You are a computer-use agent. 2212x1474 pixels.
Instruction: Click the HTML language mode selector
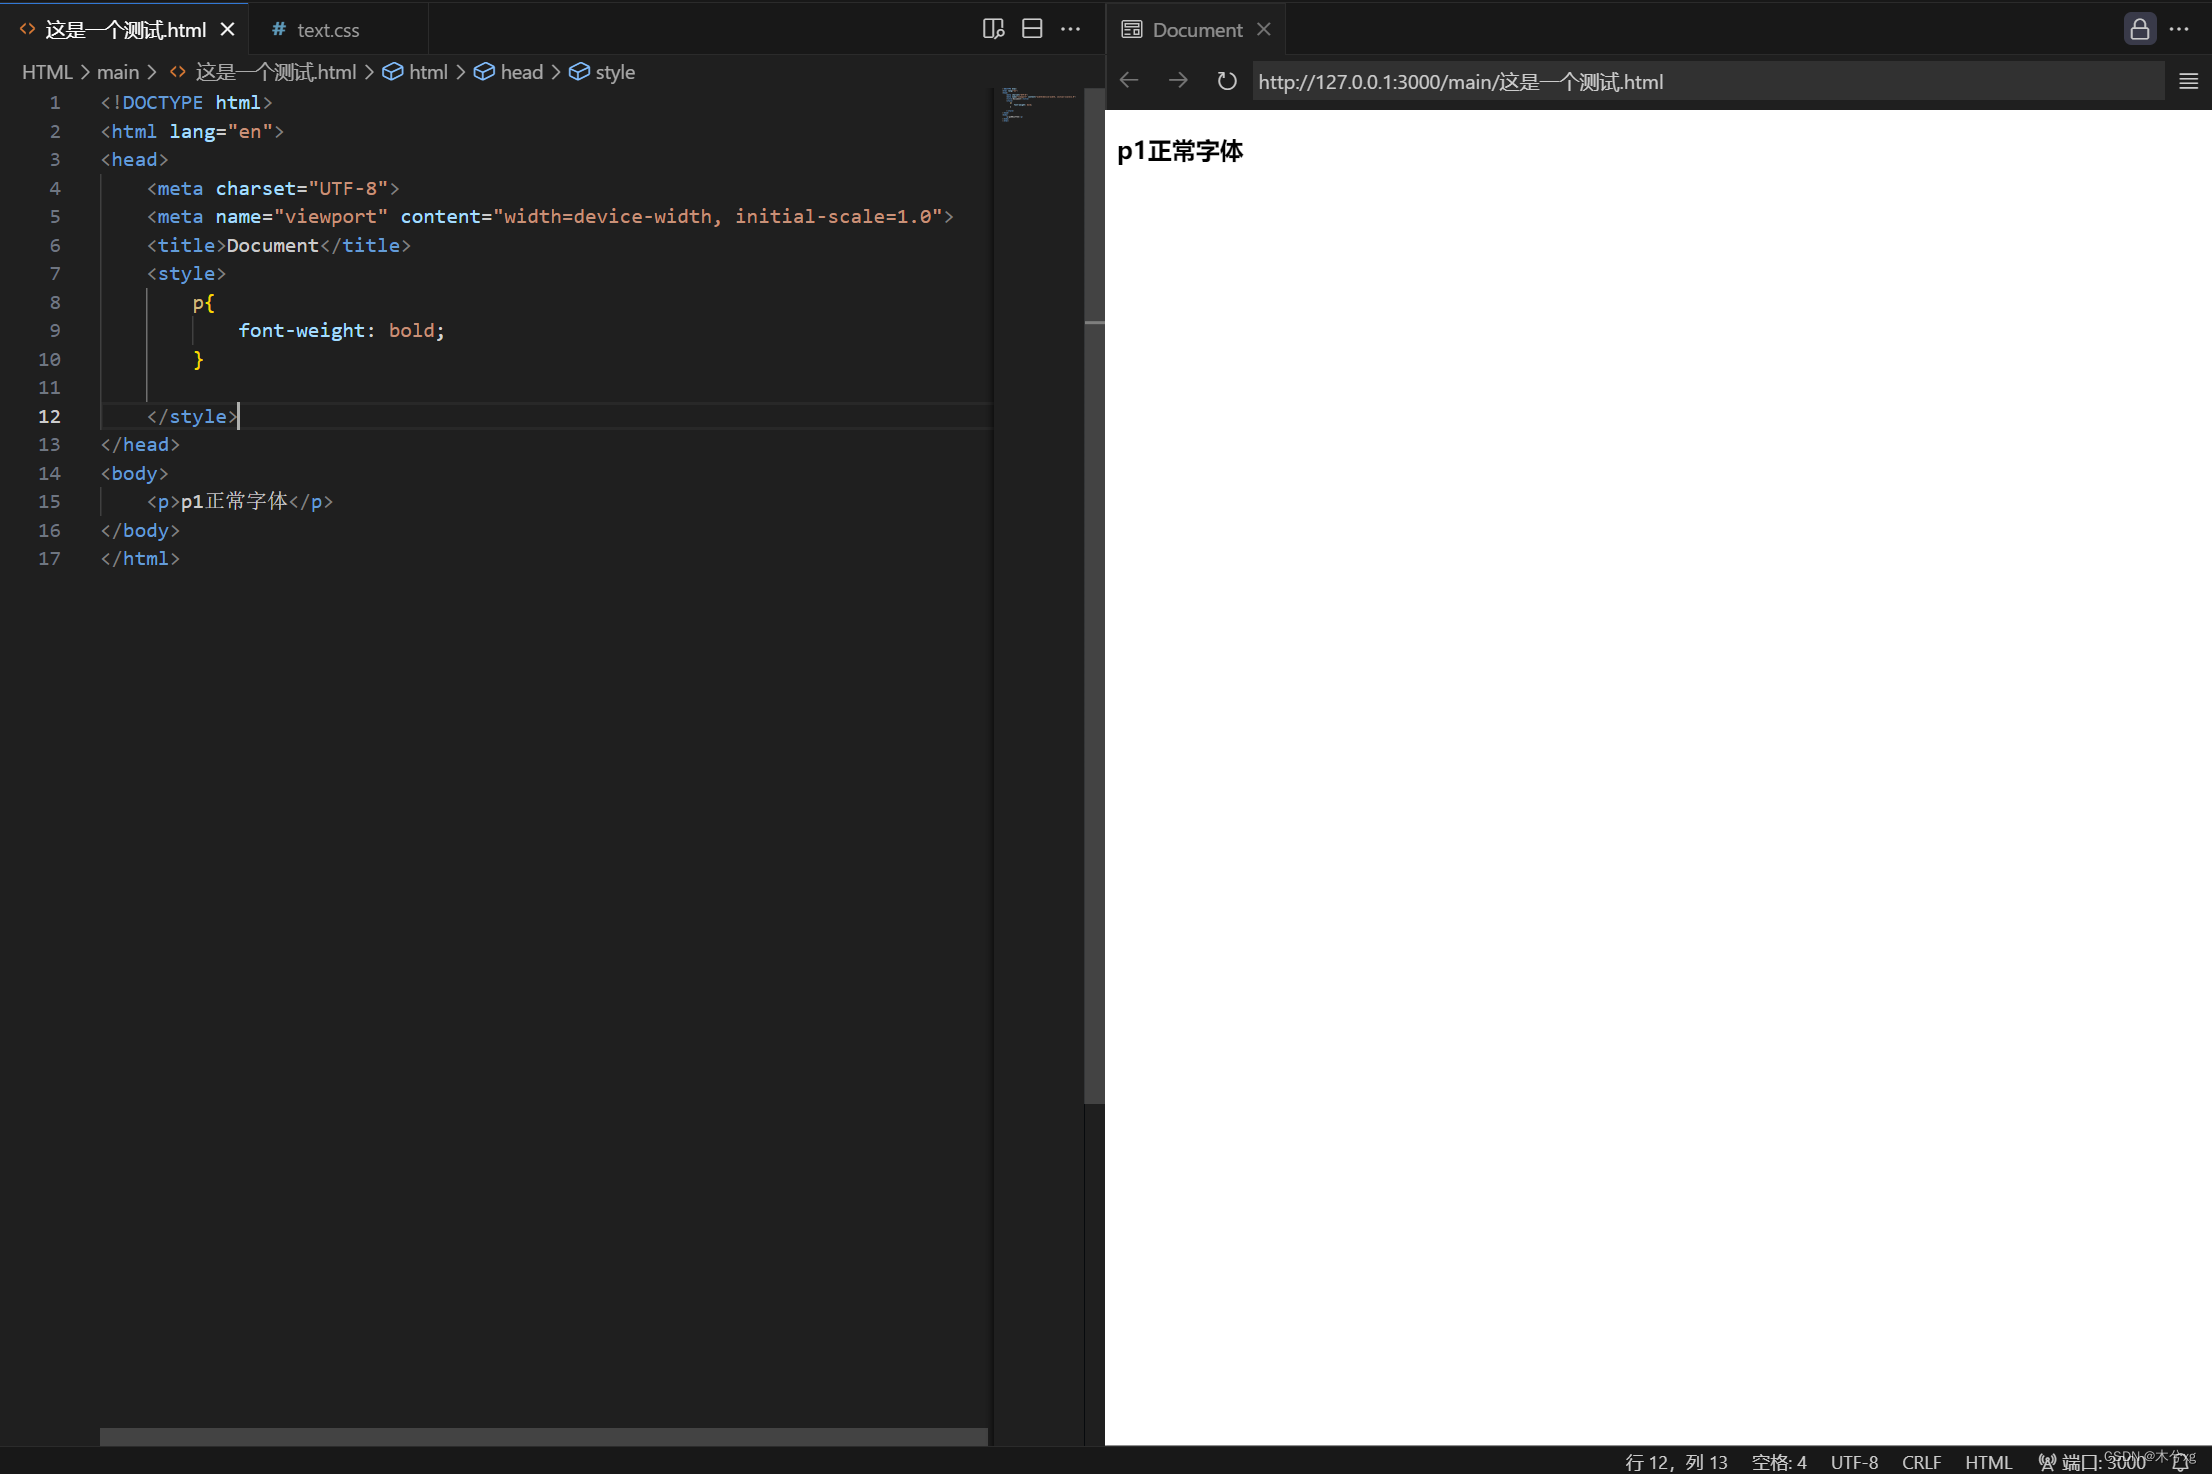(x=1987, y=1462)
